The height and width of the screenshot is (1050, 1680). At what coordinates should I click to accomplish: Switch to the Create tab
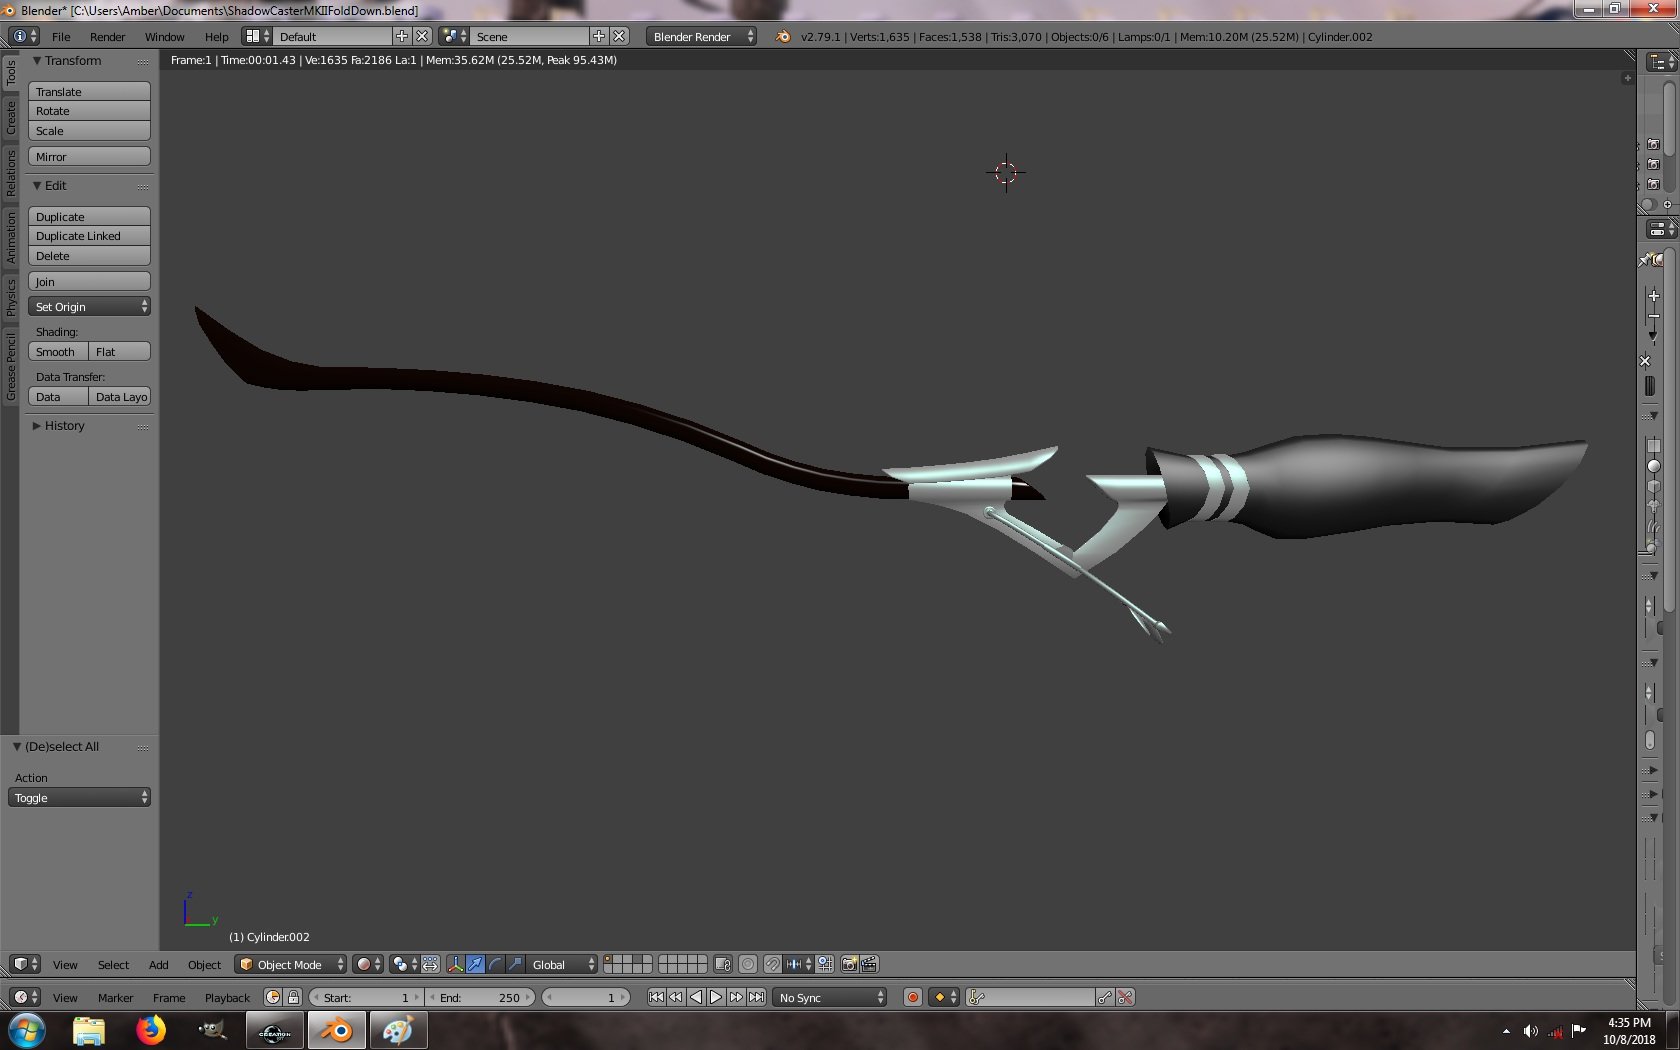tap(11, 117)
